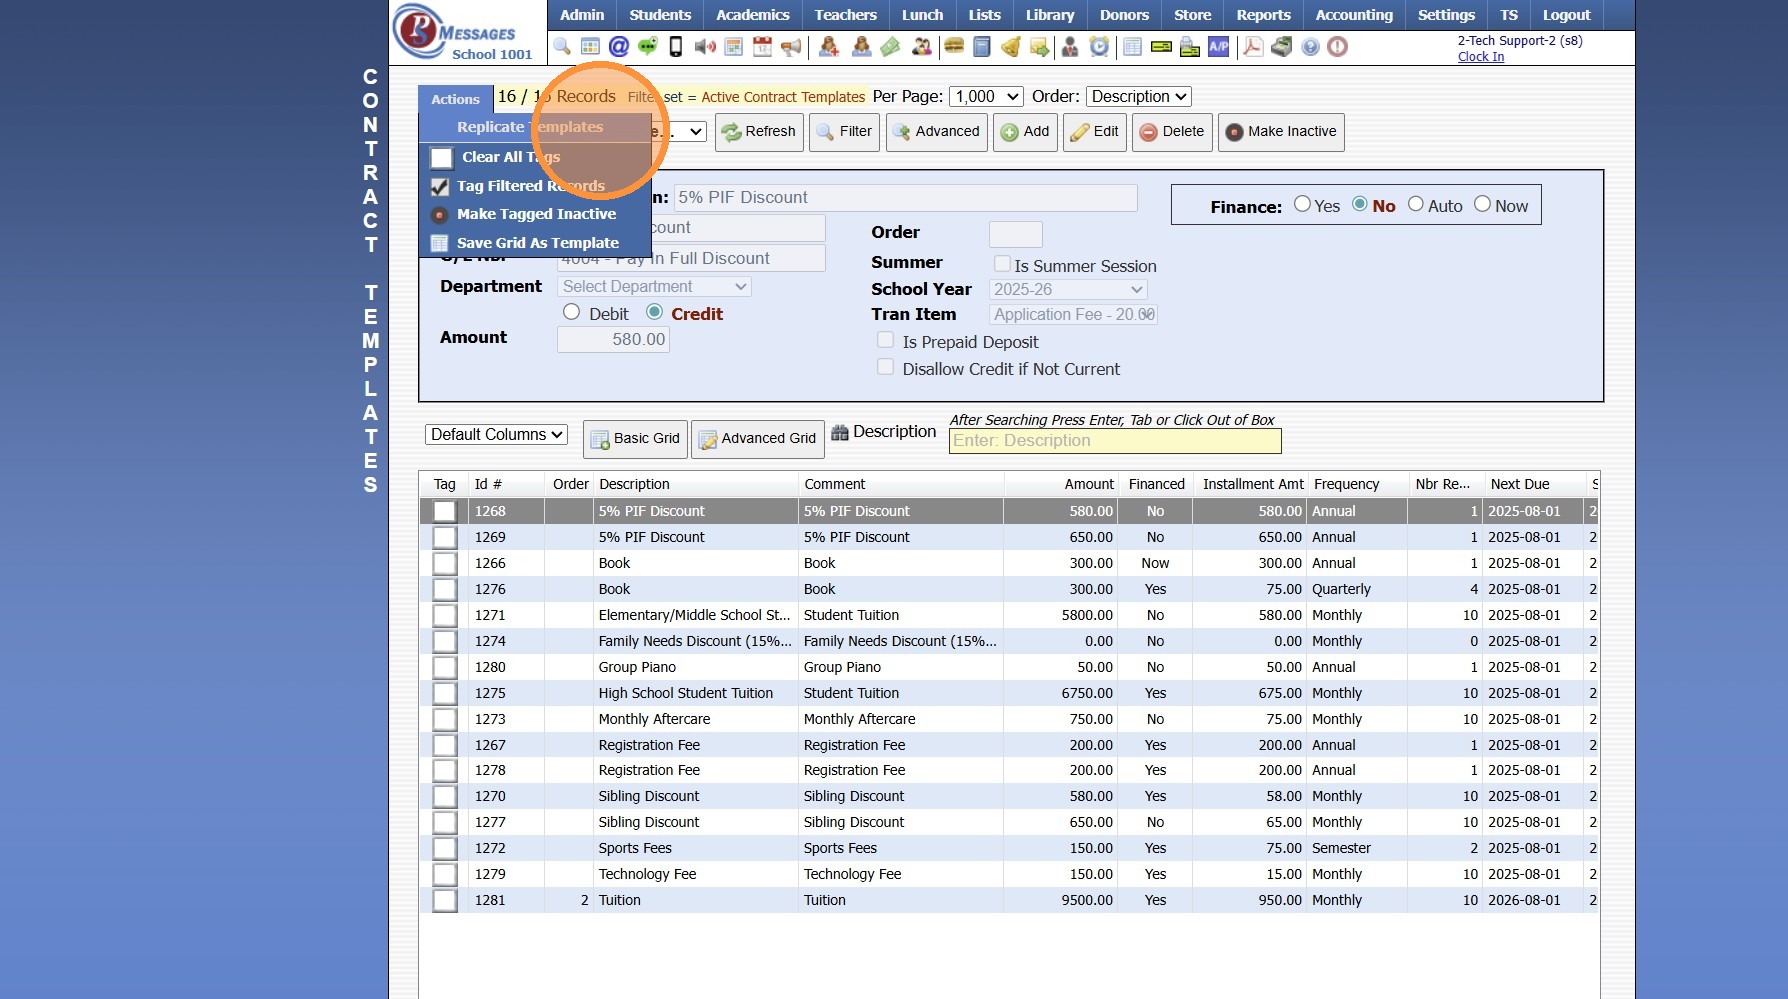Follow the Clock In link

click(x=1480, y=57)
